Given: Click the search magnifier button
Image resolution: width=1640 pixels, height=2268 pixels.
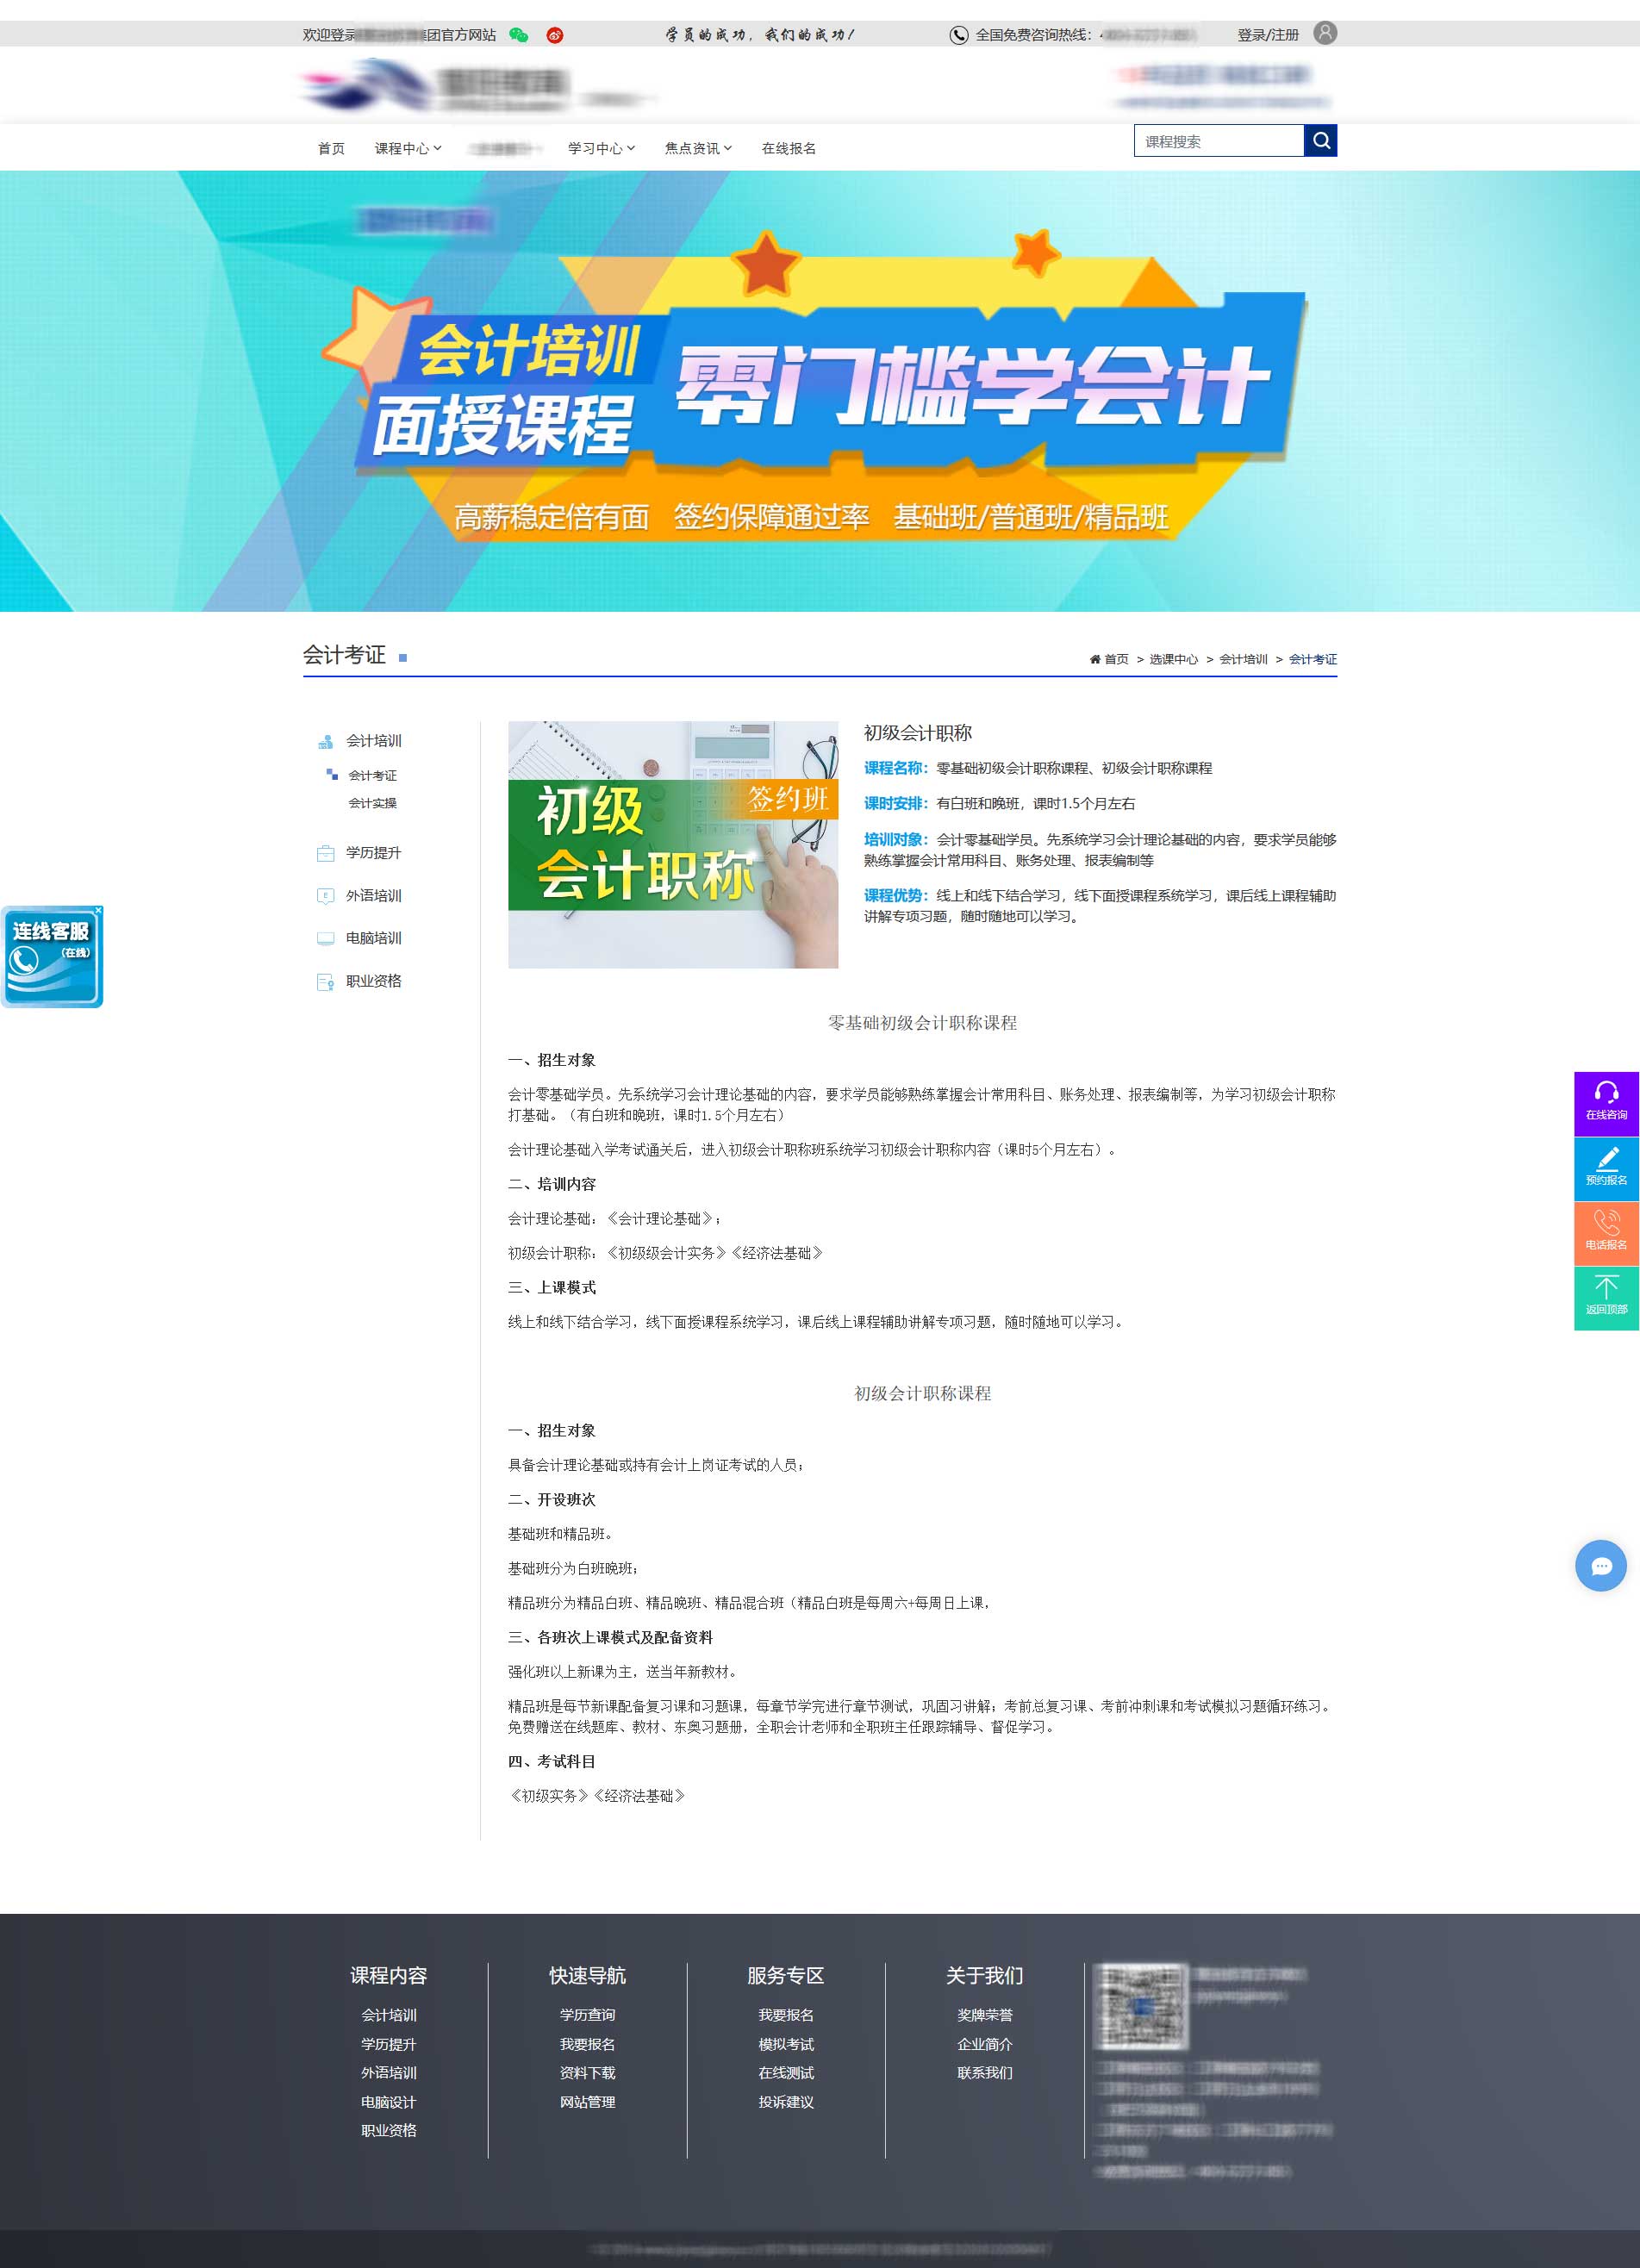Looking at the screenshot, I should tap(1320, 141).
